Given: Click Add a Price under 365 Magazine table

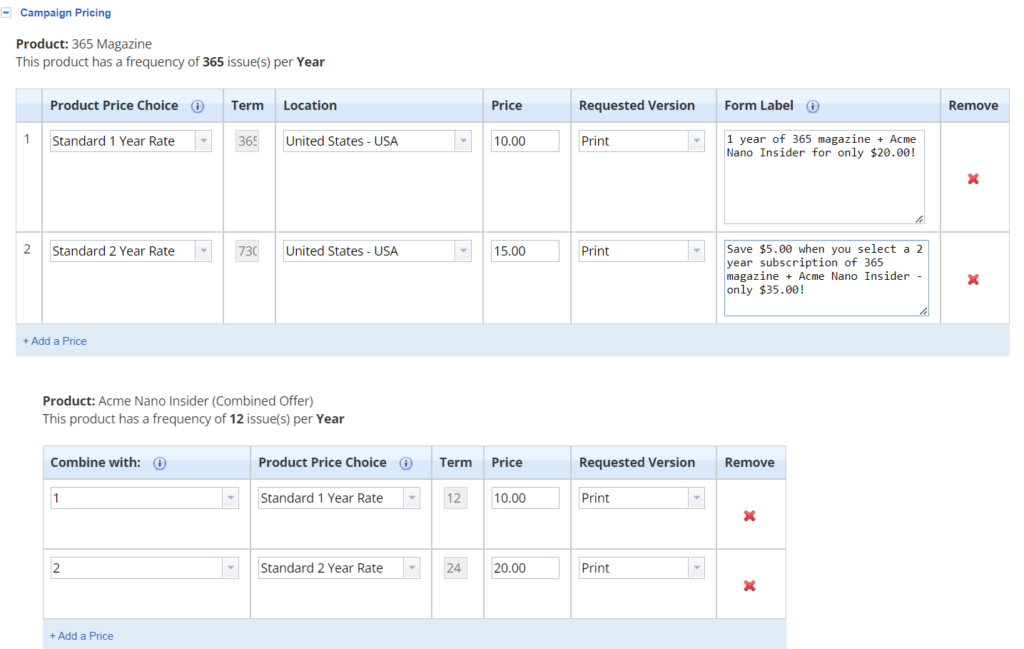Looking at the screenshot, I should click(55, 341).
